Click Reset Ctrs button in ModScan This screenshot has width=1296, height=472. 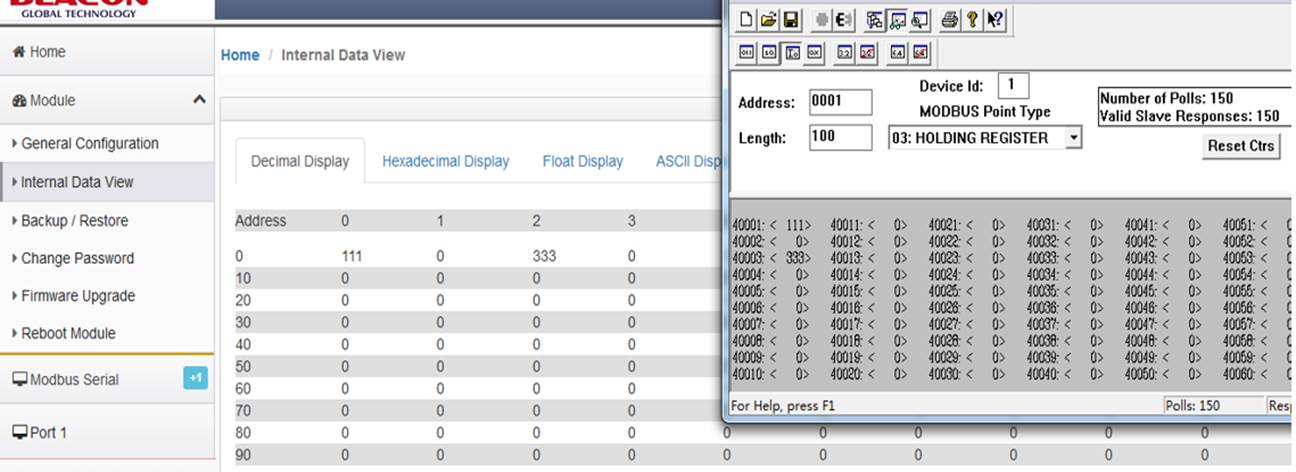[x=1240, y=145]
